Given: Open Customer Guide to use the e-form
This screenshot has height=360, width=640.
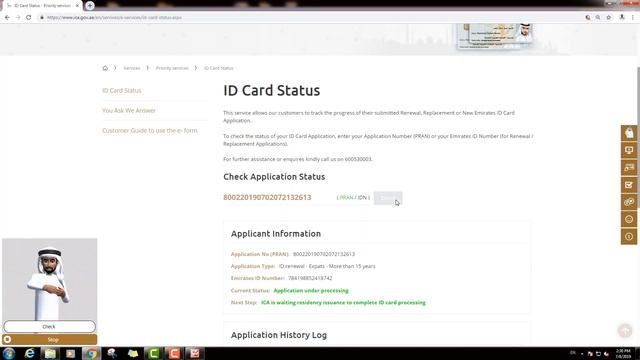Looking at the screenshot, I should 150,131.
